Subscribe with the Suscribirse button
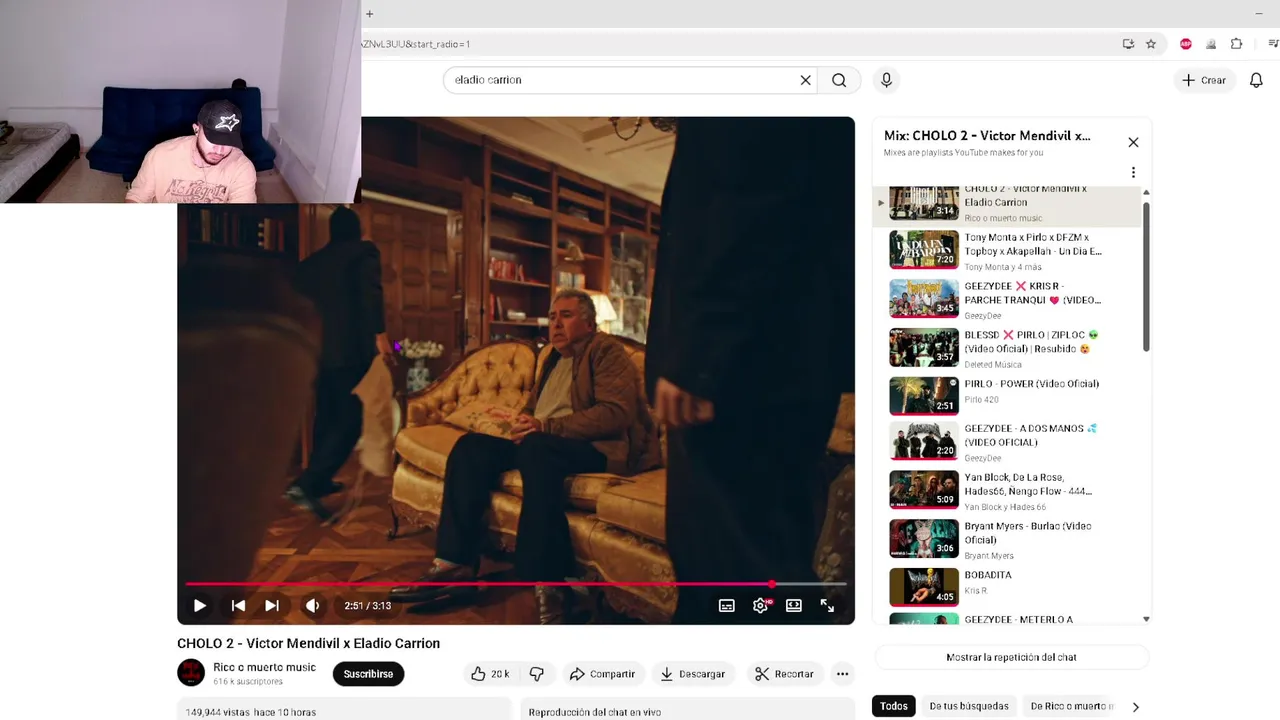The width and height of the screenshot is (1280, 720). [368, 674]
